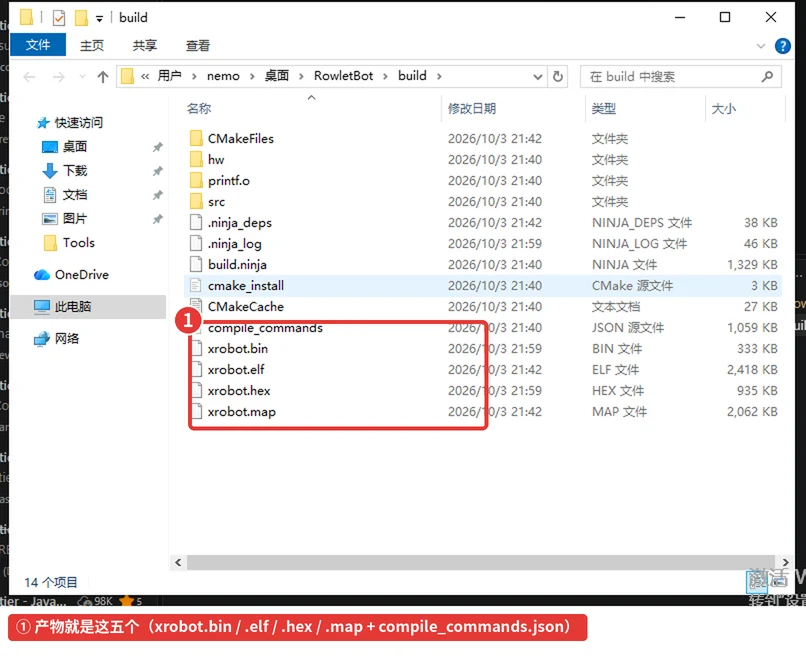The image size is (806, 658).
Task: Click the Properties quick access icon
Action: pos(59,18)
